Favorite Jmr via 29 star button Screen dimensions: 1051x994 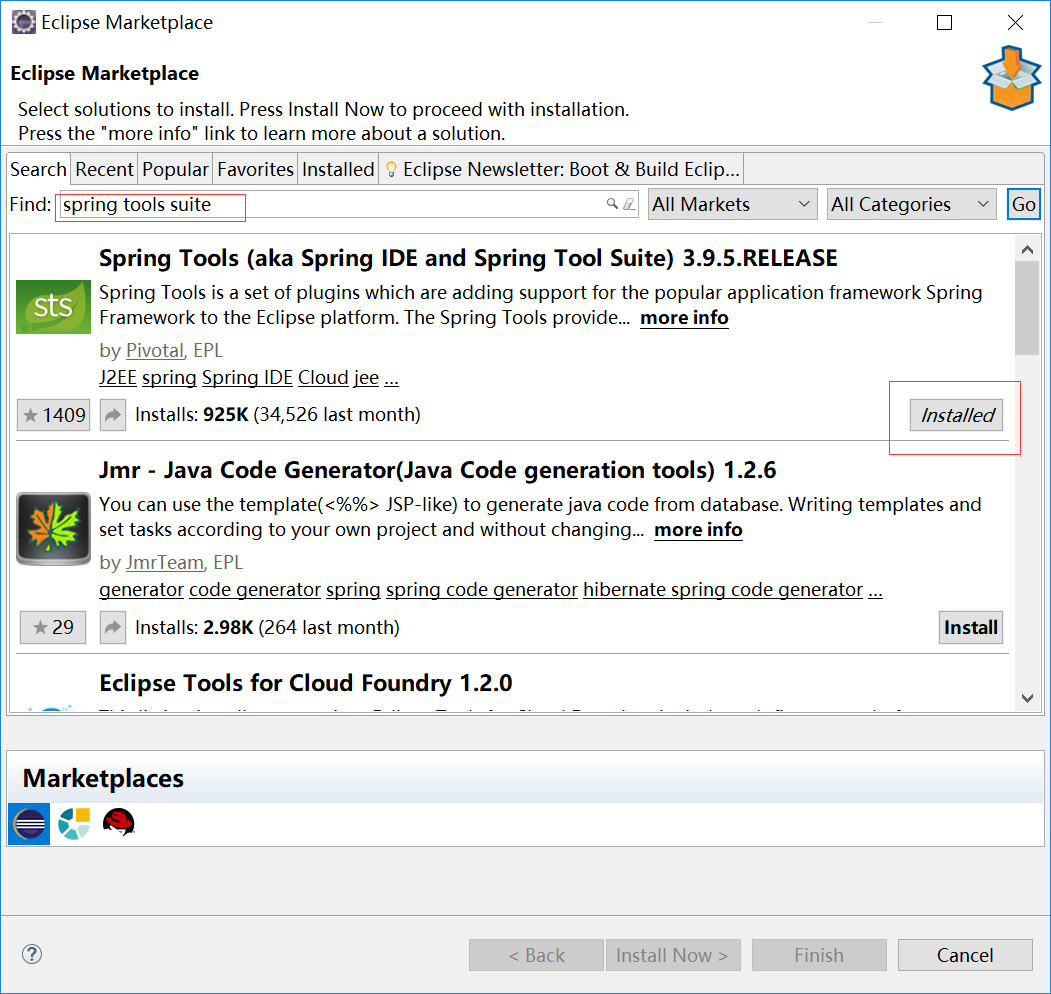tap(53, 627)
